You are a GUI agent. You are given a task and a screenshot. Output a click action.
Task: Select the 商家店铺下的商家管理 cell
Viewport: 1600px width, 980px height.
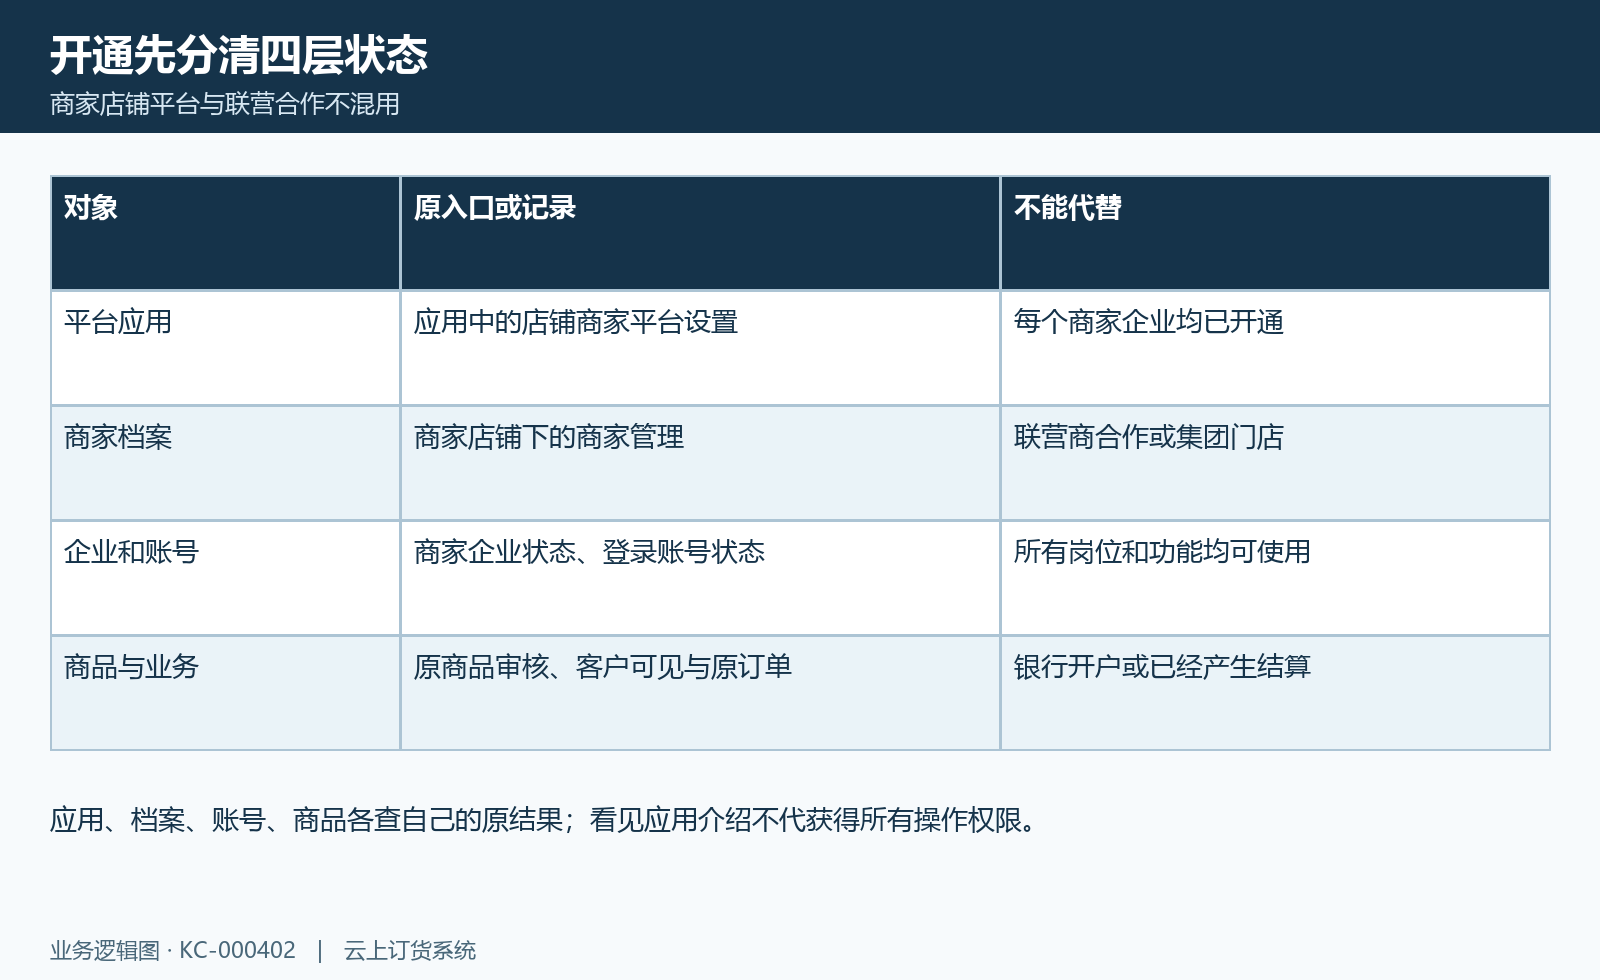[700, 463]
